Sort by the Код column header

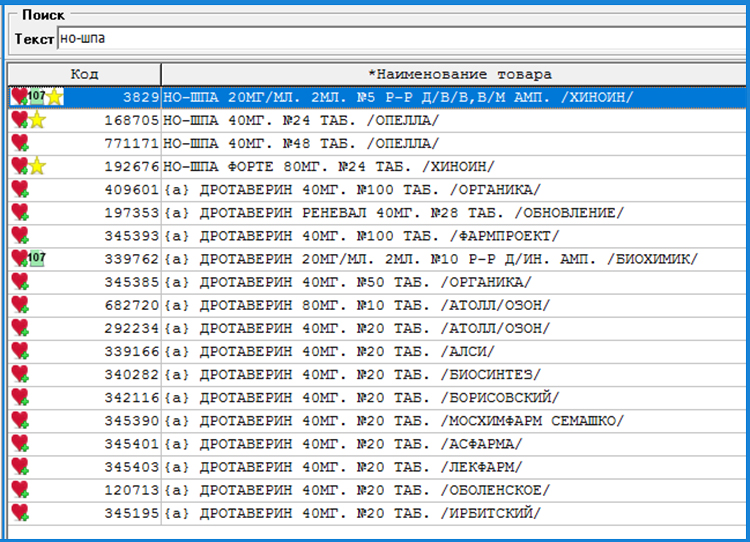click(x=84, y=74)
